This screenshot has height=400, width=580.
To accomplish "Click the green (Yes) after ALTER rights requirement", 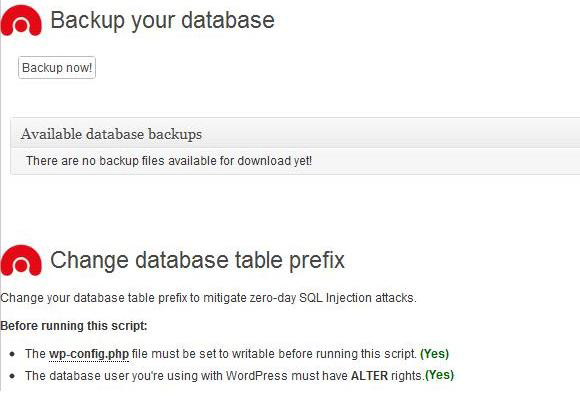I will pyautogui.click(x=439, y=375).
